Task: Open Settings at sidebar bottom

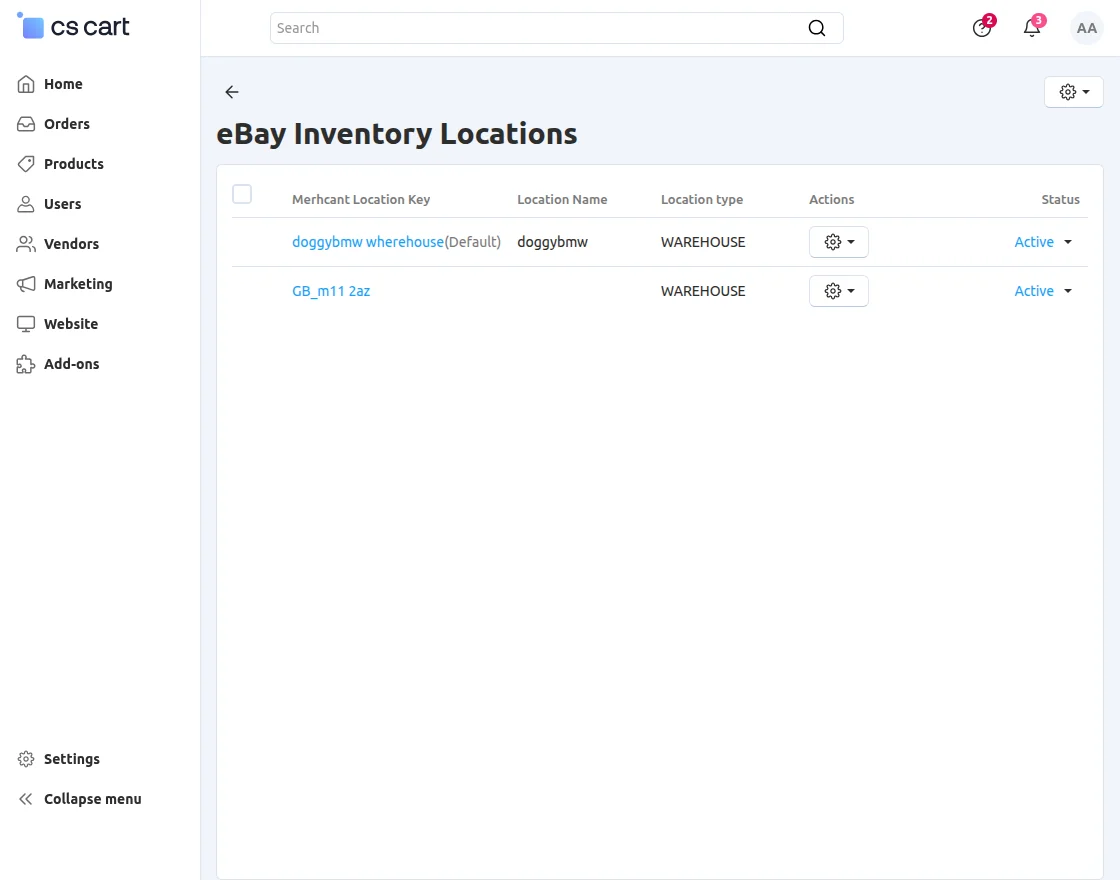Action: 71,759
